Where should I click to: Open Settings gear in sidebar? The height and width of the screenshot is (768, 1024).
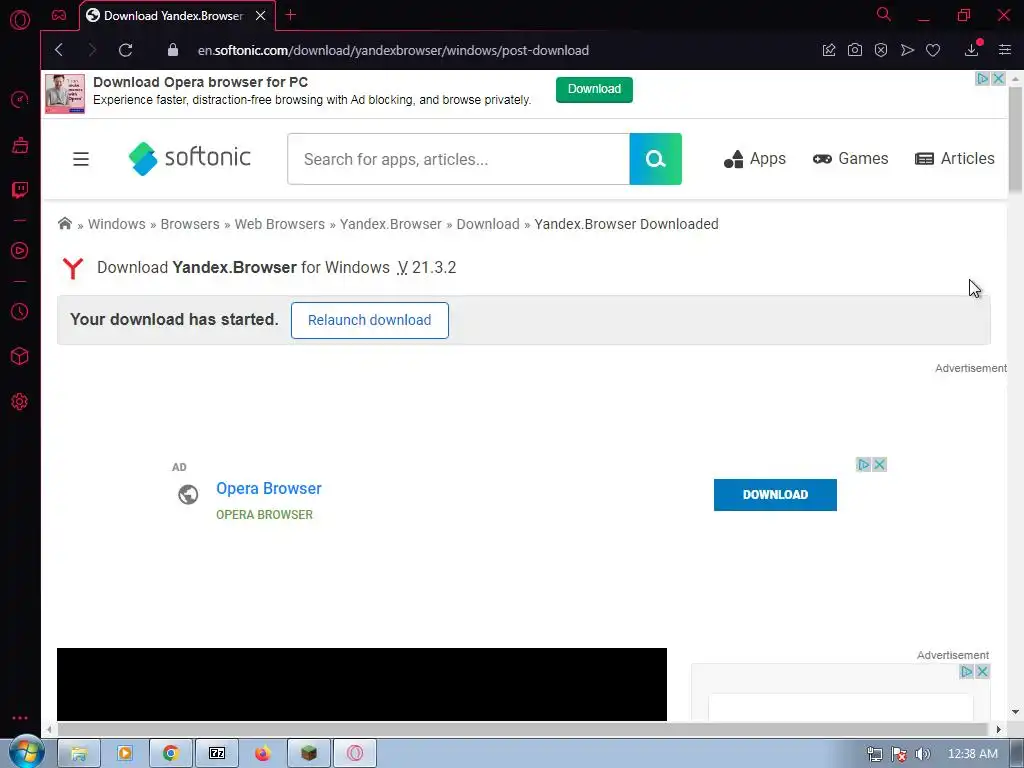20,402
